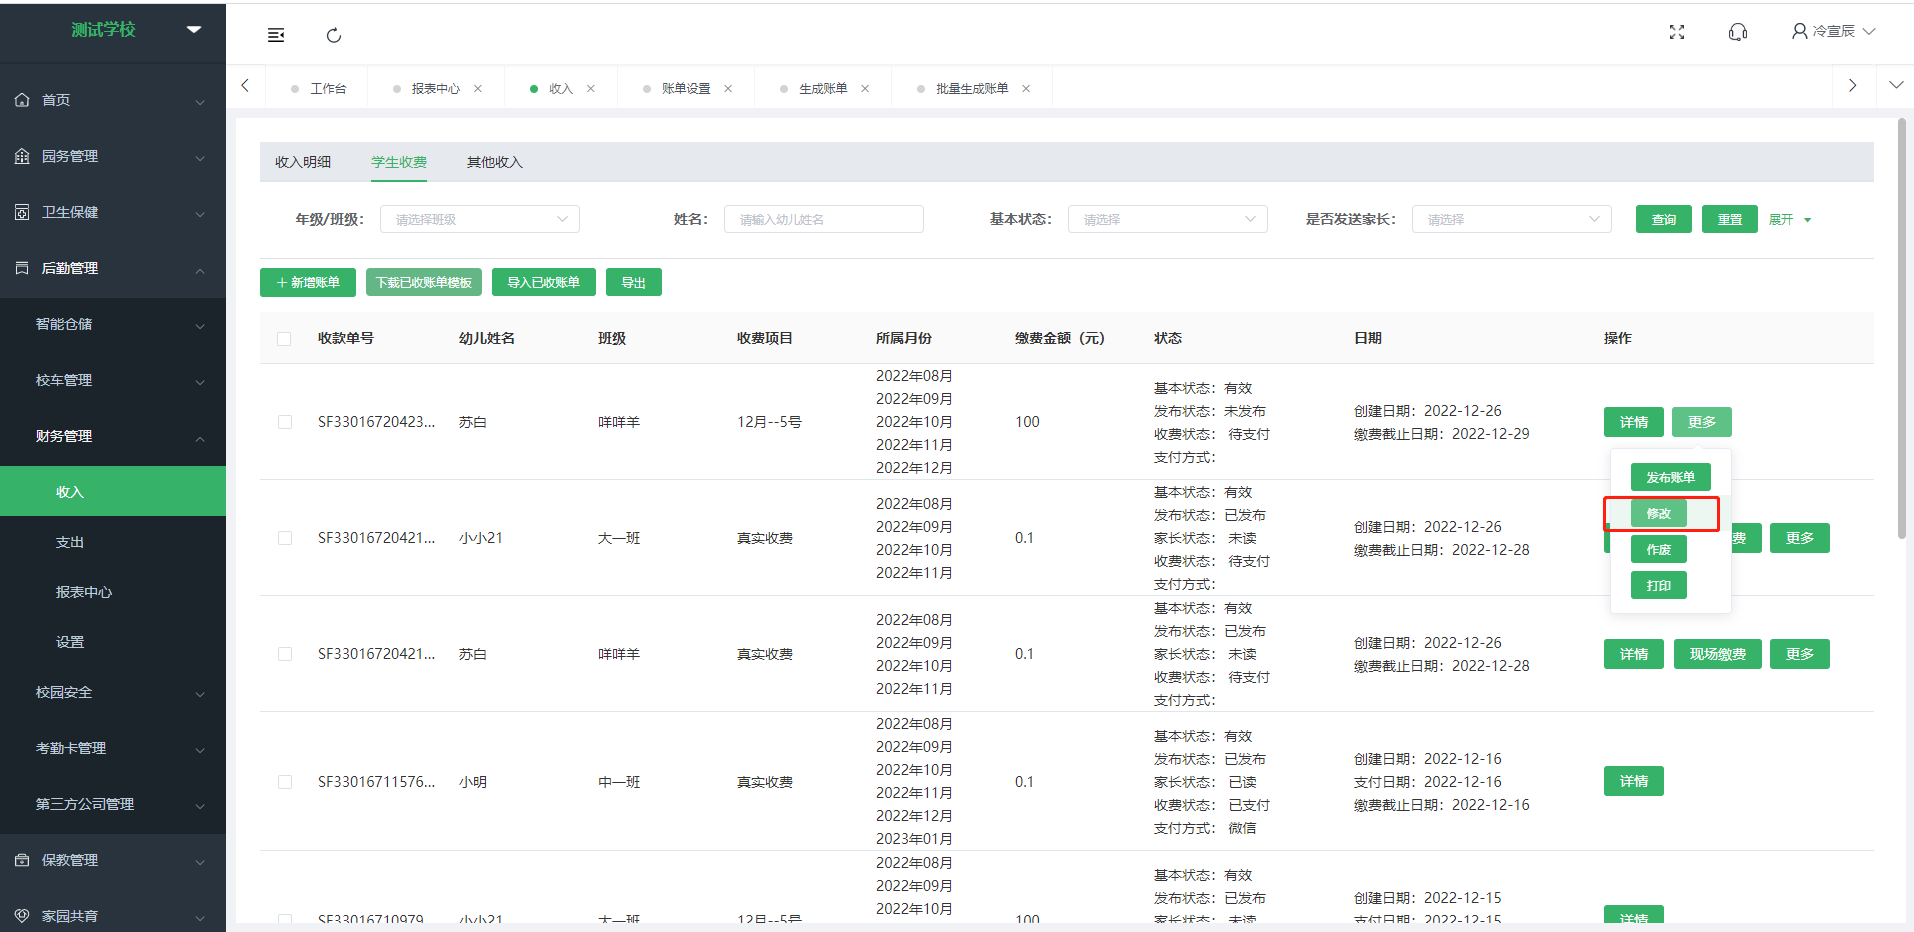The width and height of the screenshot is (1914, 932).
Task: Open the 基本状态 dropdown
Action: 1168,219
